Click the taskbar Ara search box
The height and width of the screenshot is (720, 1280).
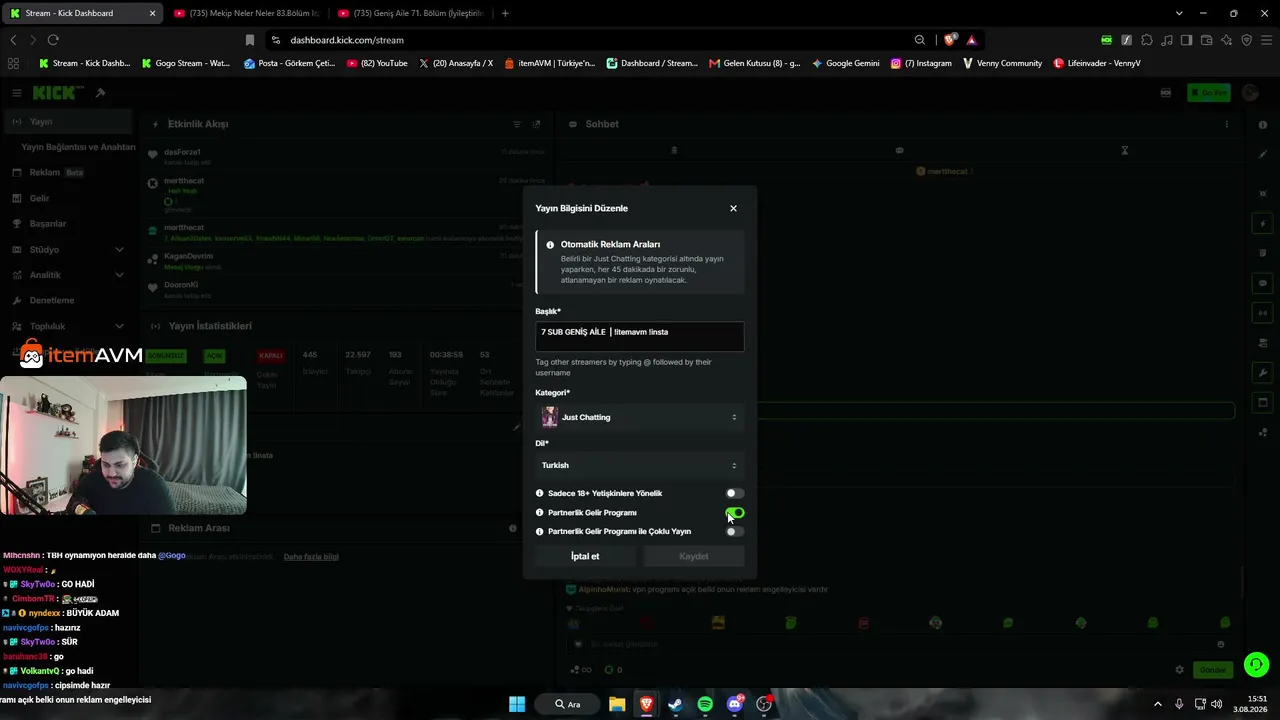click(568, 704)
